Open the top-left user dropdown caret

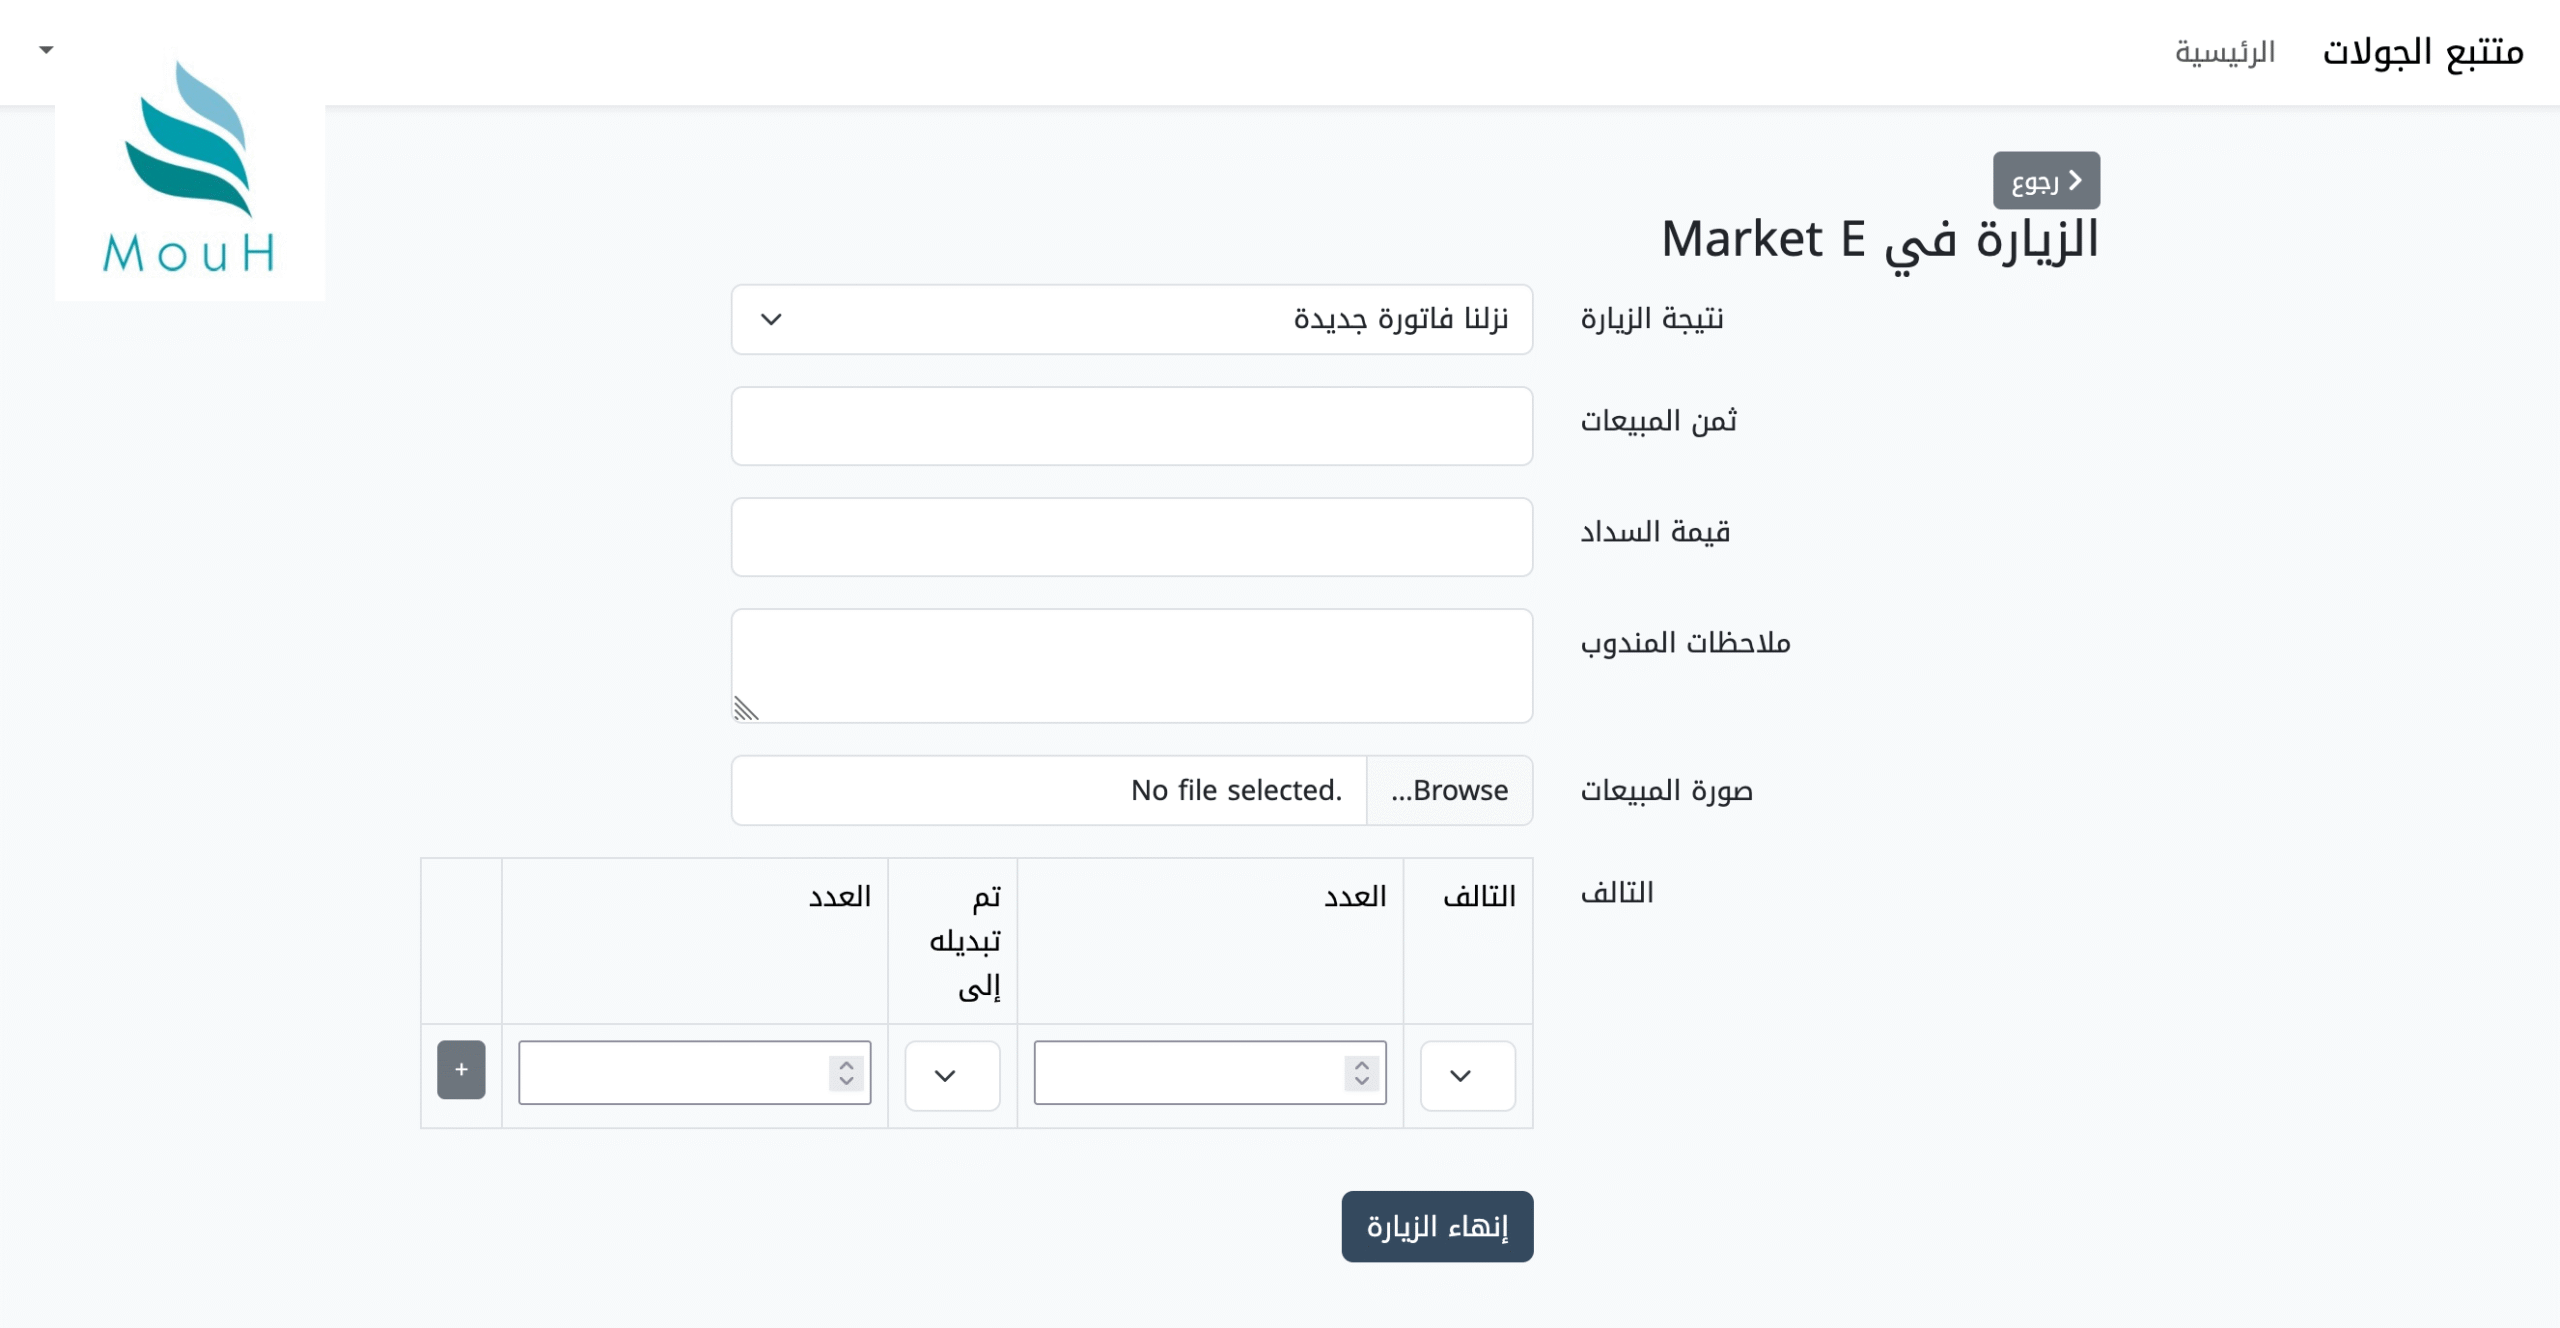pyautogui.click(x=46, y=49)
